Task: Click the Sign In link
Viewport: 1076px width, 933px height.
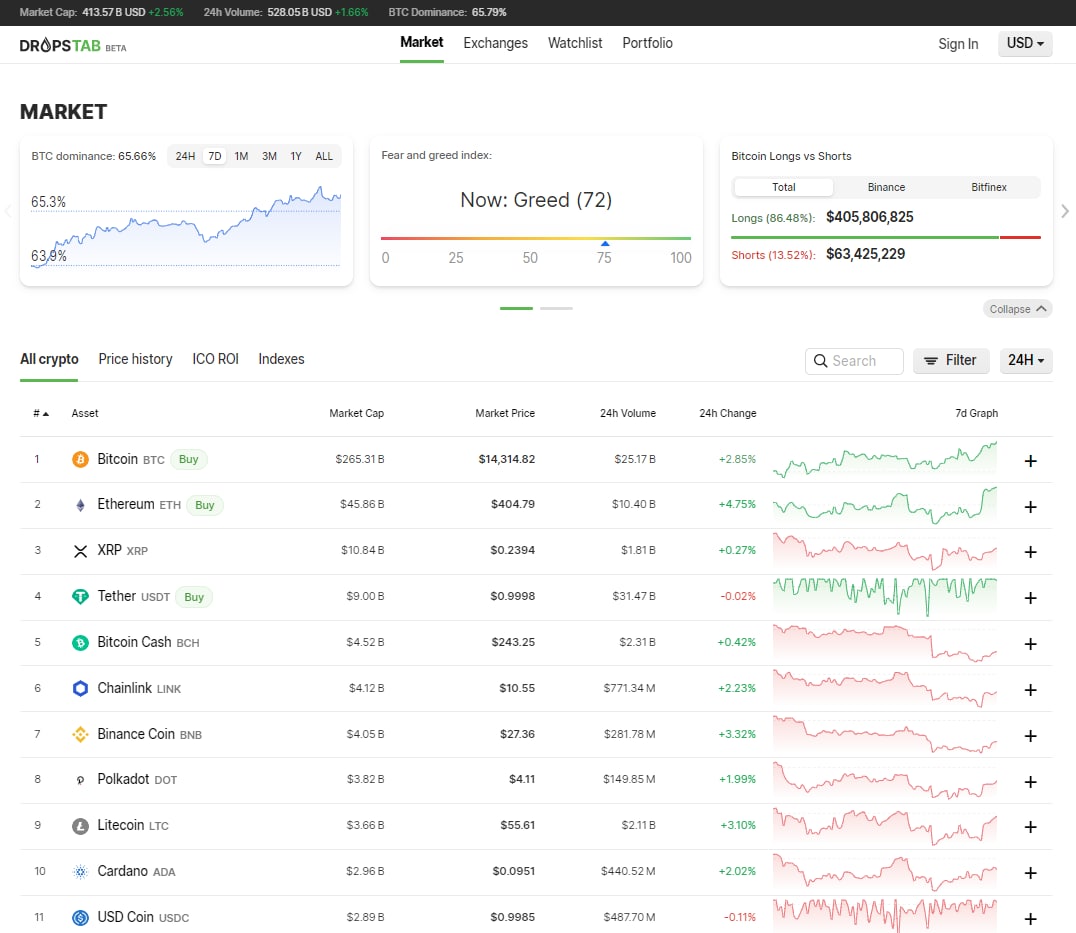Action: click(x=958, y=44)
